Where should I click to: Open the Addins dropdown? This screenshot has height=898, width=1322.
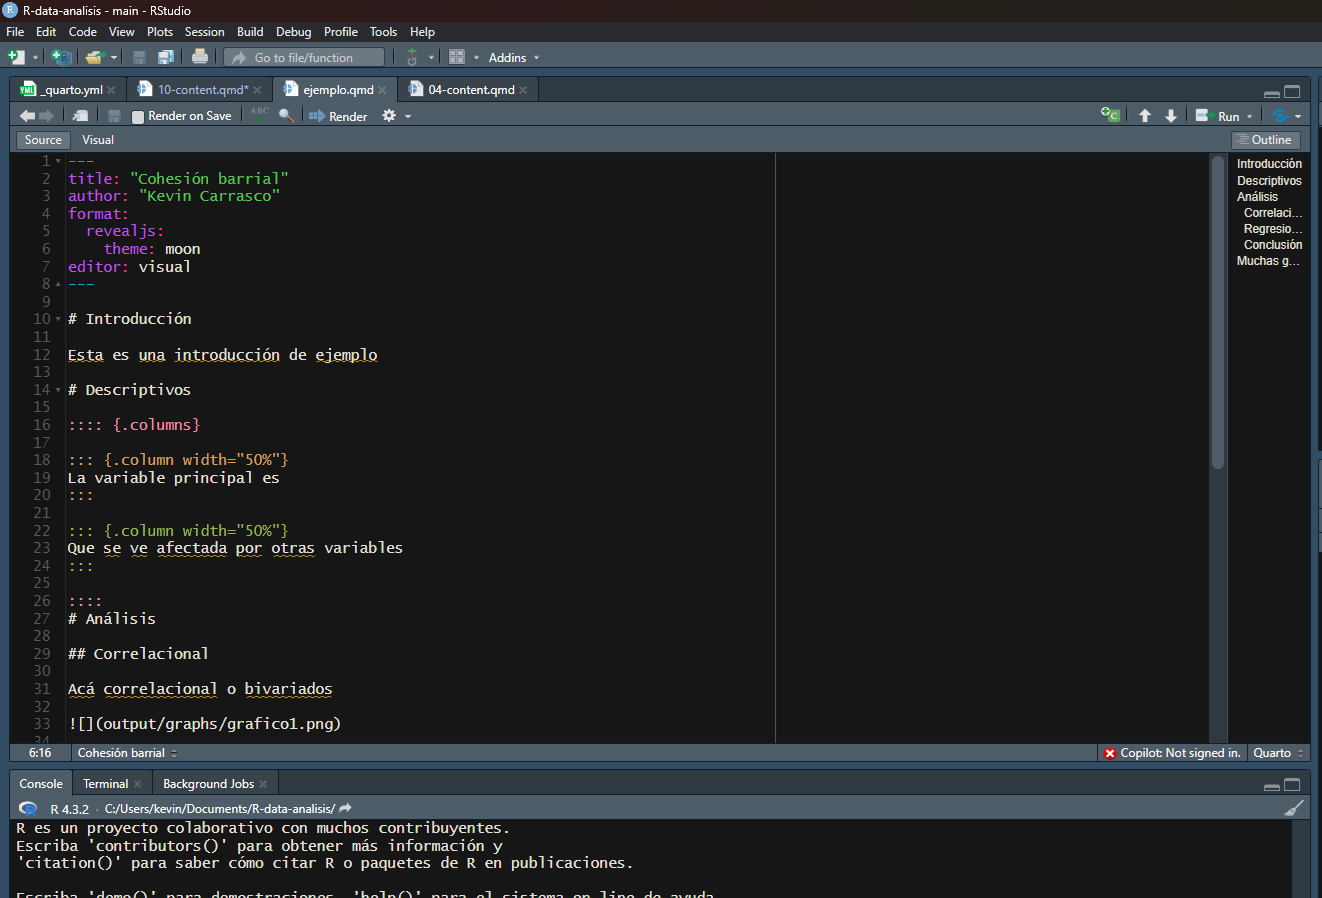[x=513, y=58]
